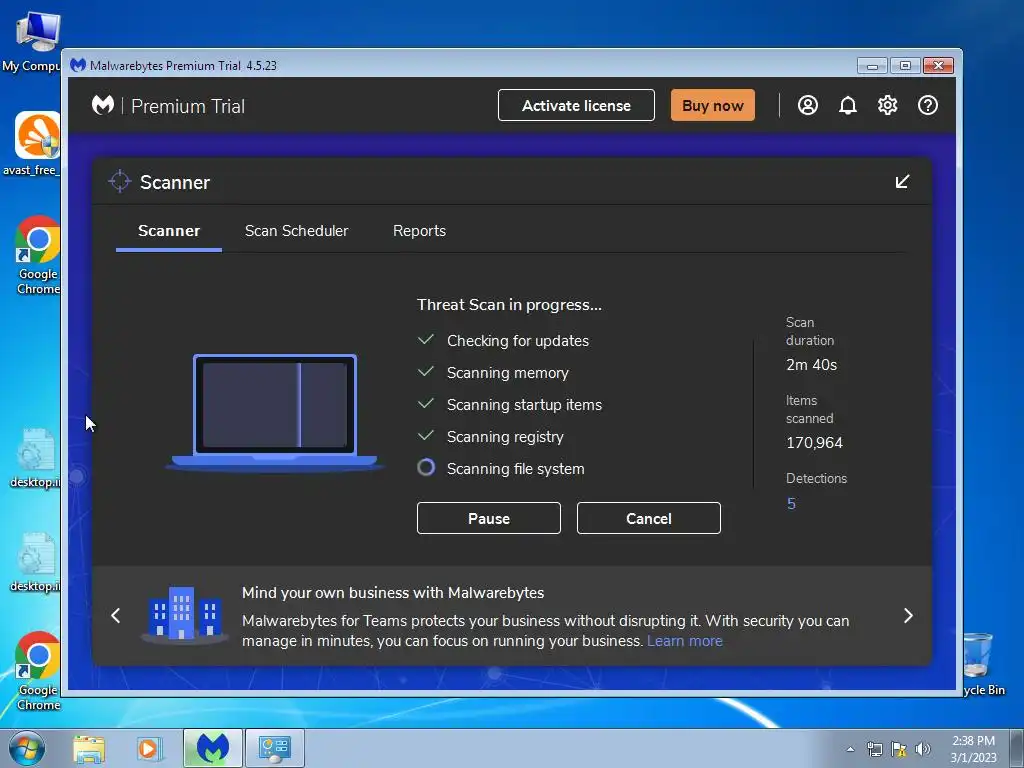Screen dimensions: 1024x768
Task: Click the network tray icon
Action: [x=874, y=749]
